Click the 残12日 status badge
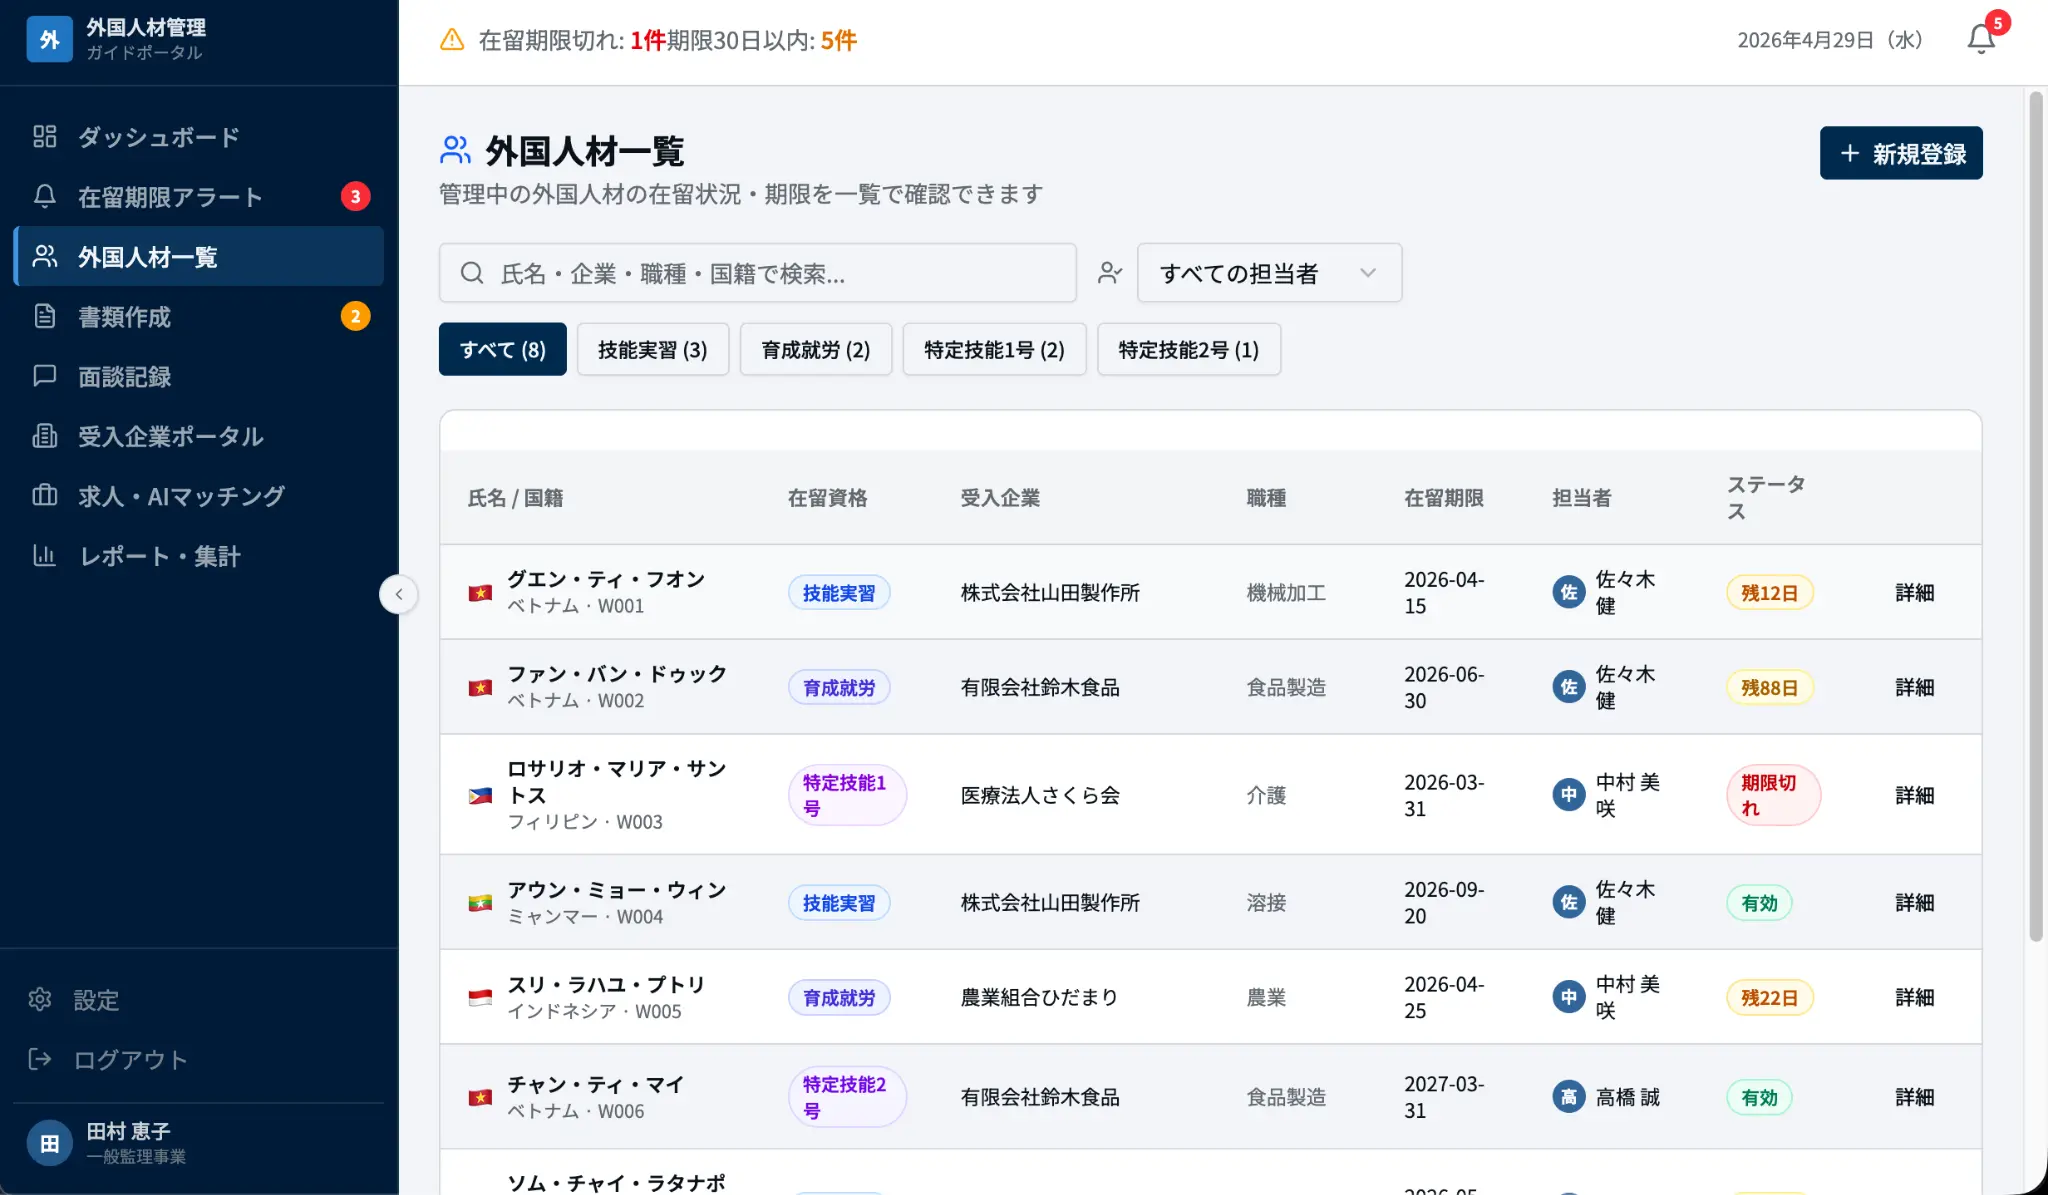The height and width of the screenshot is (1195, 2048). [x=1770, y=593]
